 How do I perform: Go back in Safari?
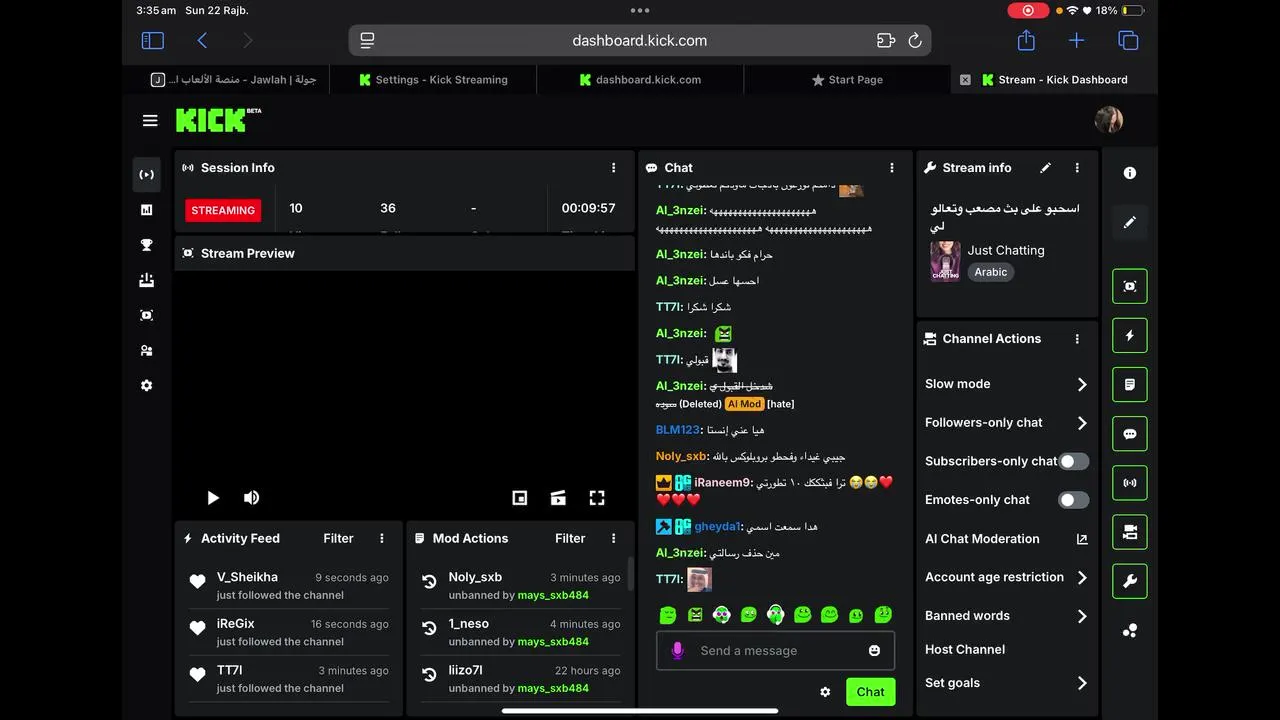click(202, 41)
